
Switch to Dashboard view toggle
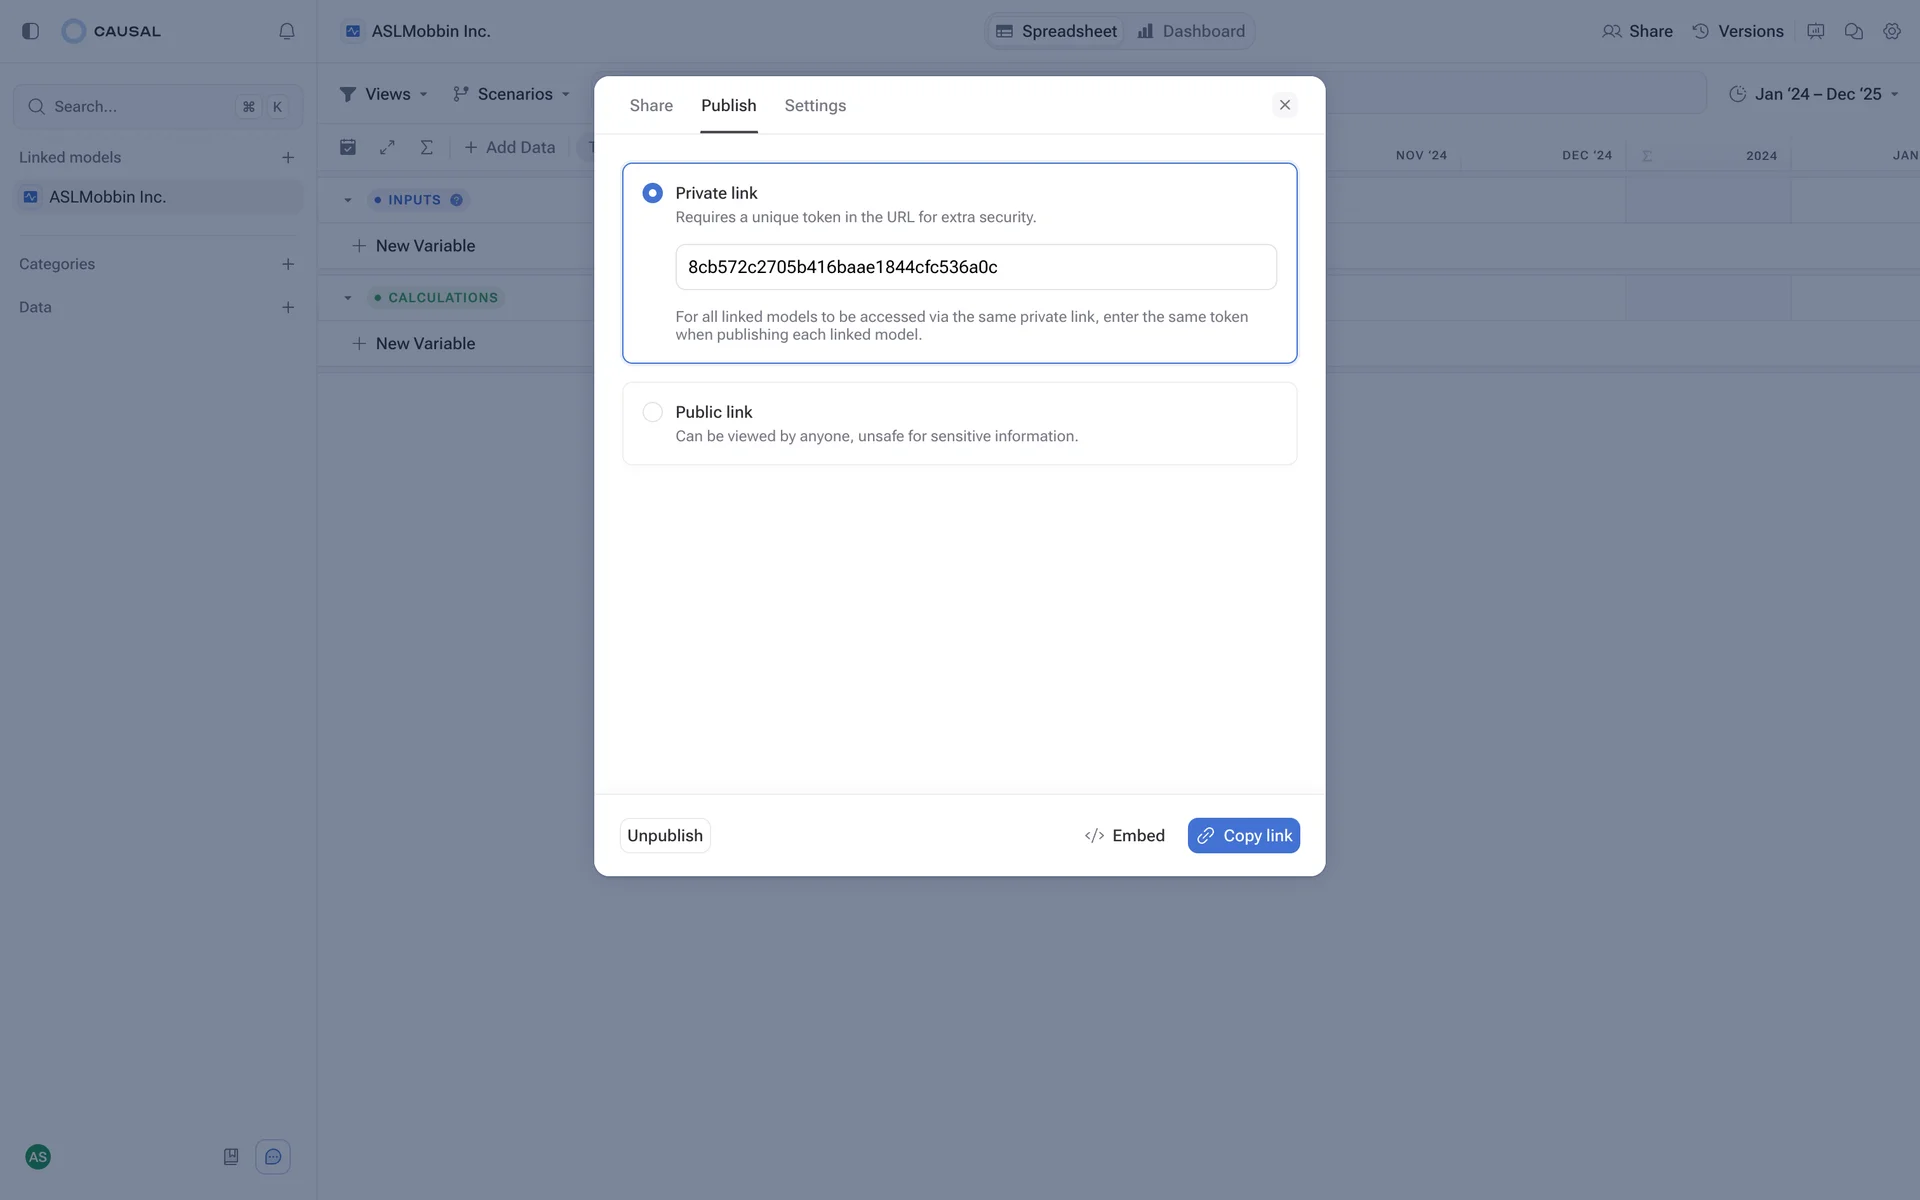point(1191,31)
